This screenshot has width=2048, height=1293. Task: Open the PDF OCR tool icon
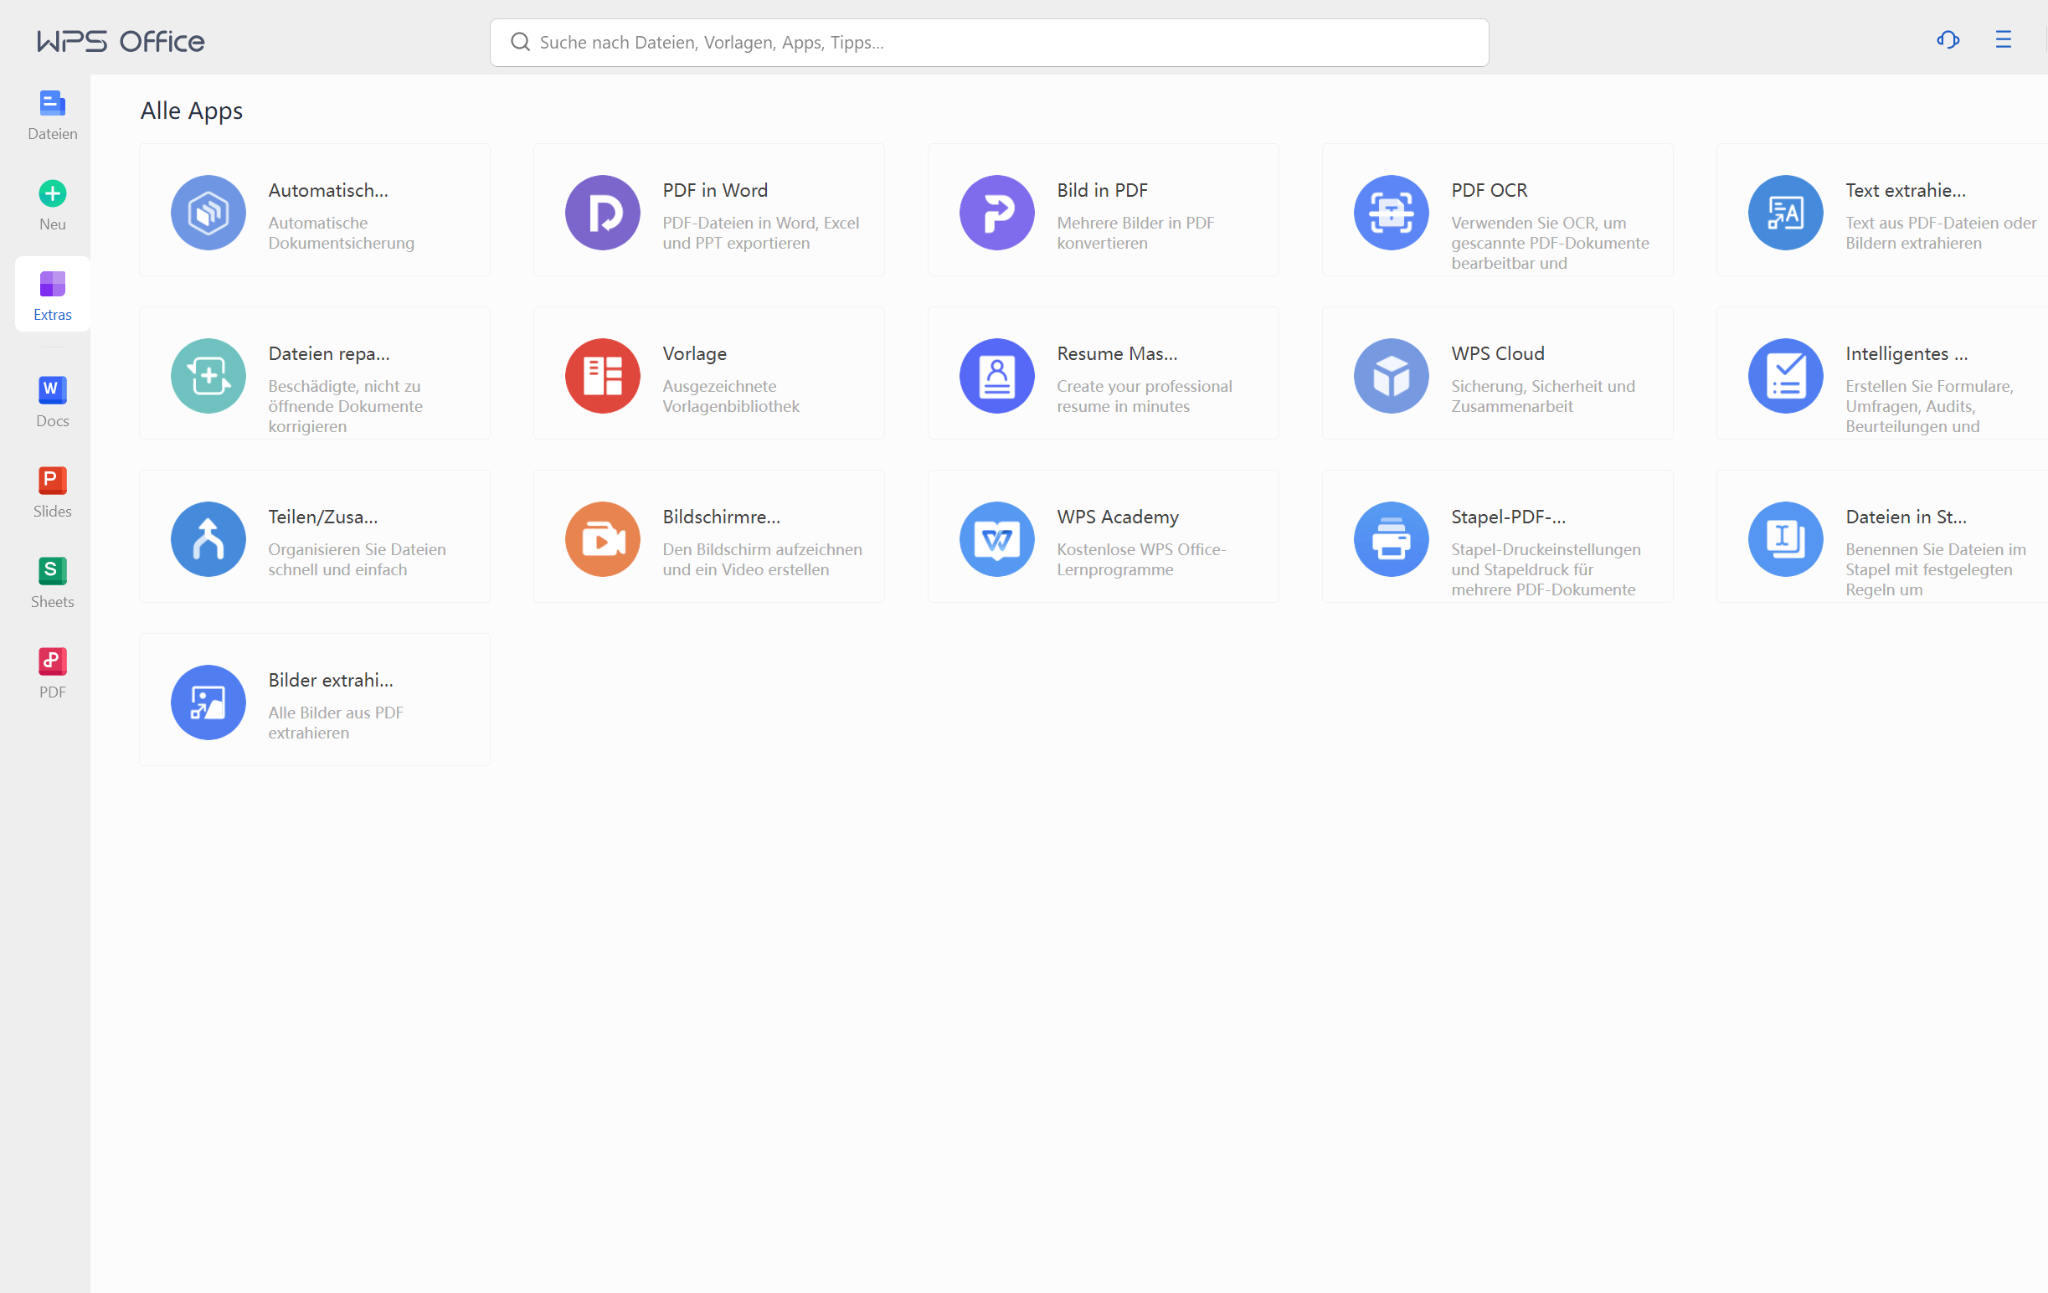(x=1390, y=212)
